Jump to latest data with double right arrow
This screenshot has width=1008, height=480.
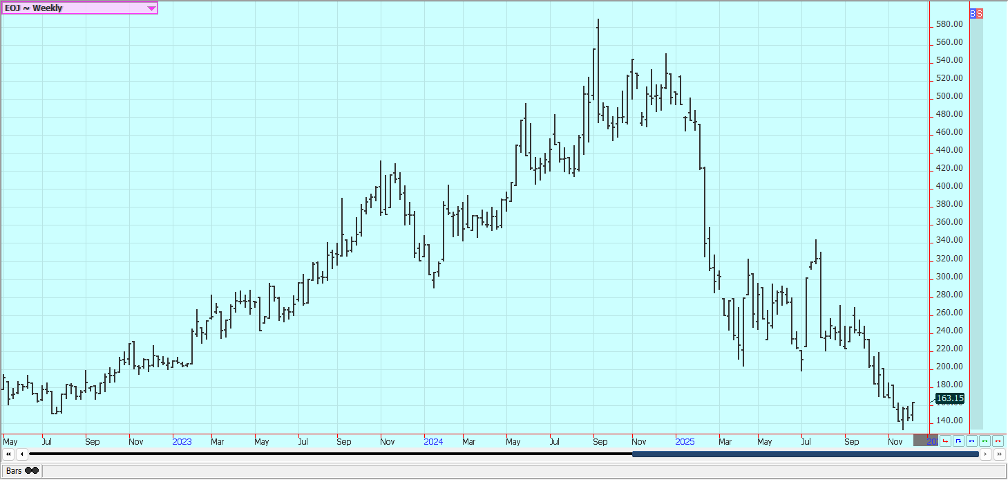tap(999, 455)
